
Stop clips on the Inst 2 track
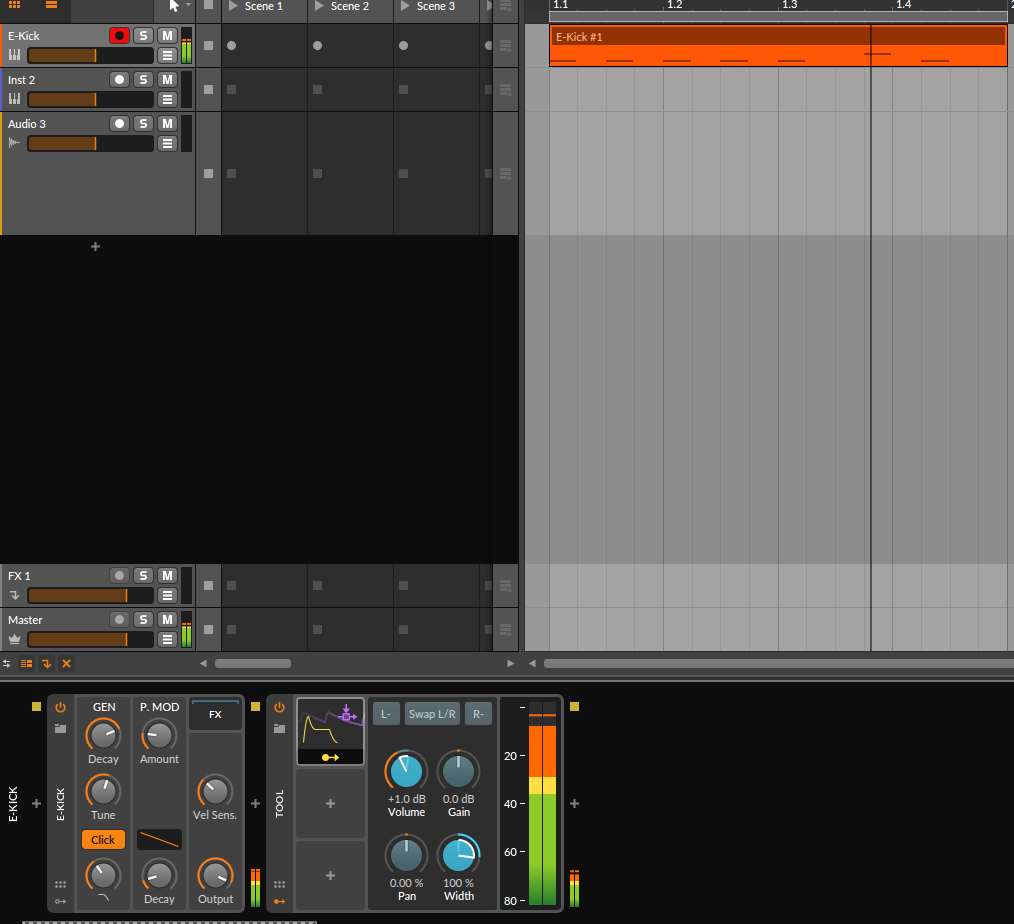(x=208, y=89)
